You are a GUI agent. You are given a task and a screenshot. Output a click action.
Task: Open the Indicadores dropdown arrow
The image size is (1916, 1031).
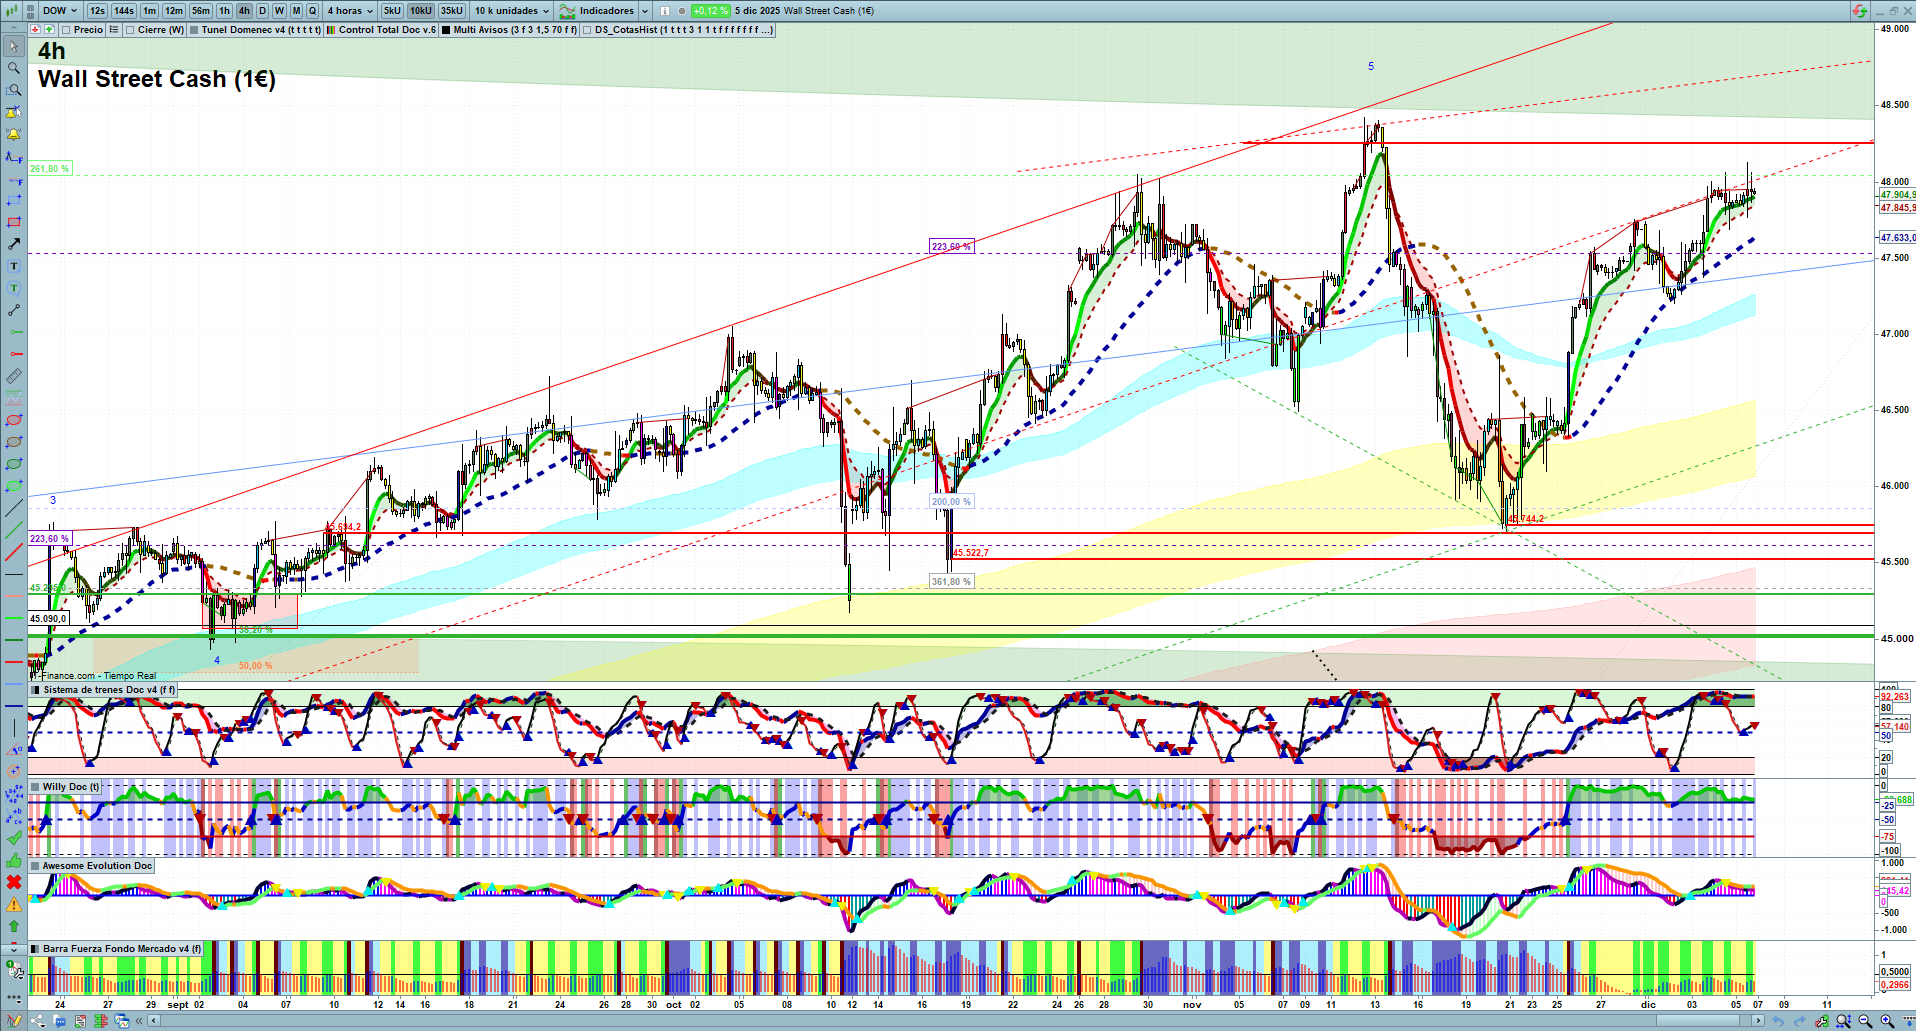click(645, 11)
